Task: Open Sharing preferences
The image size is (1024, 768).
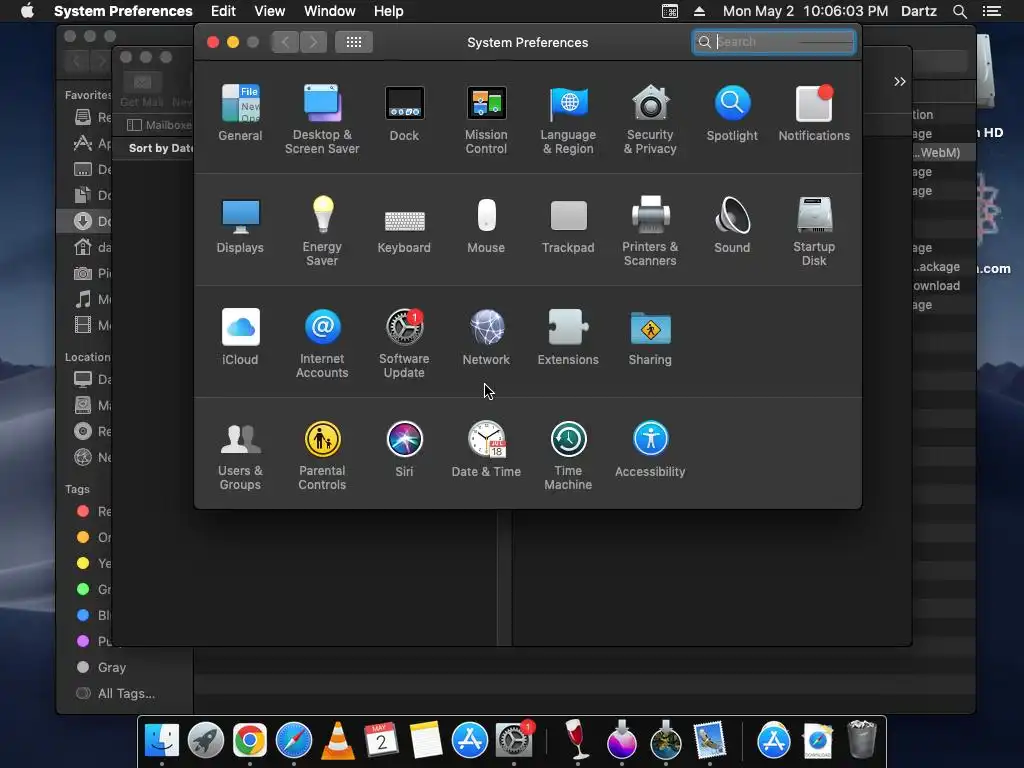Action: pos(650,337)
